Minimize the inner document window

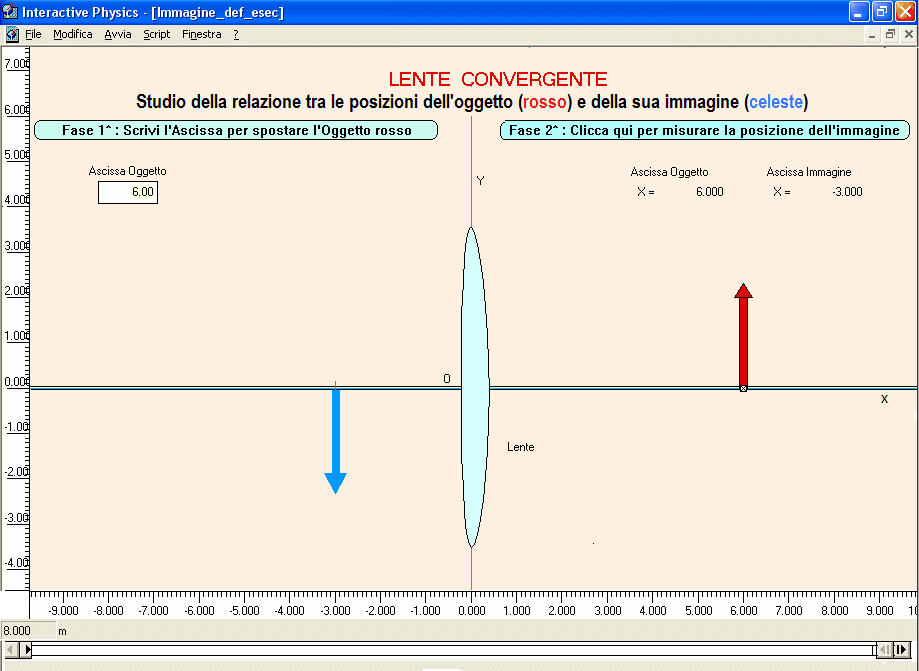pyautogui.click(x=872, y=34)
